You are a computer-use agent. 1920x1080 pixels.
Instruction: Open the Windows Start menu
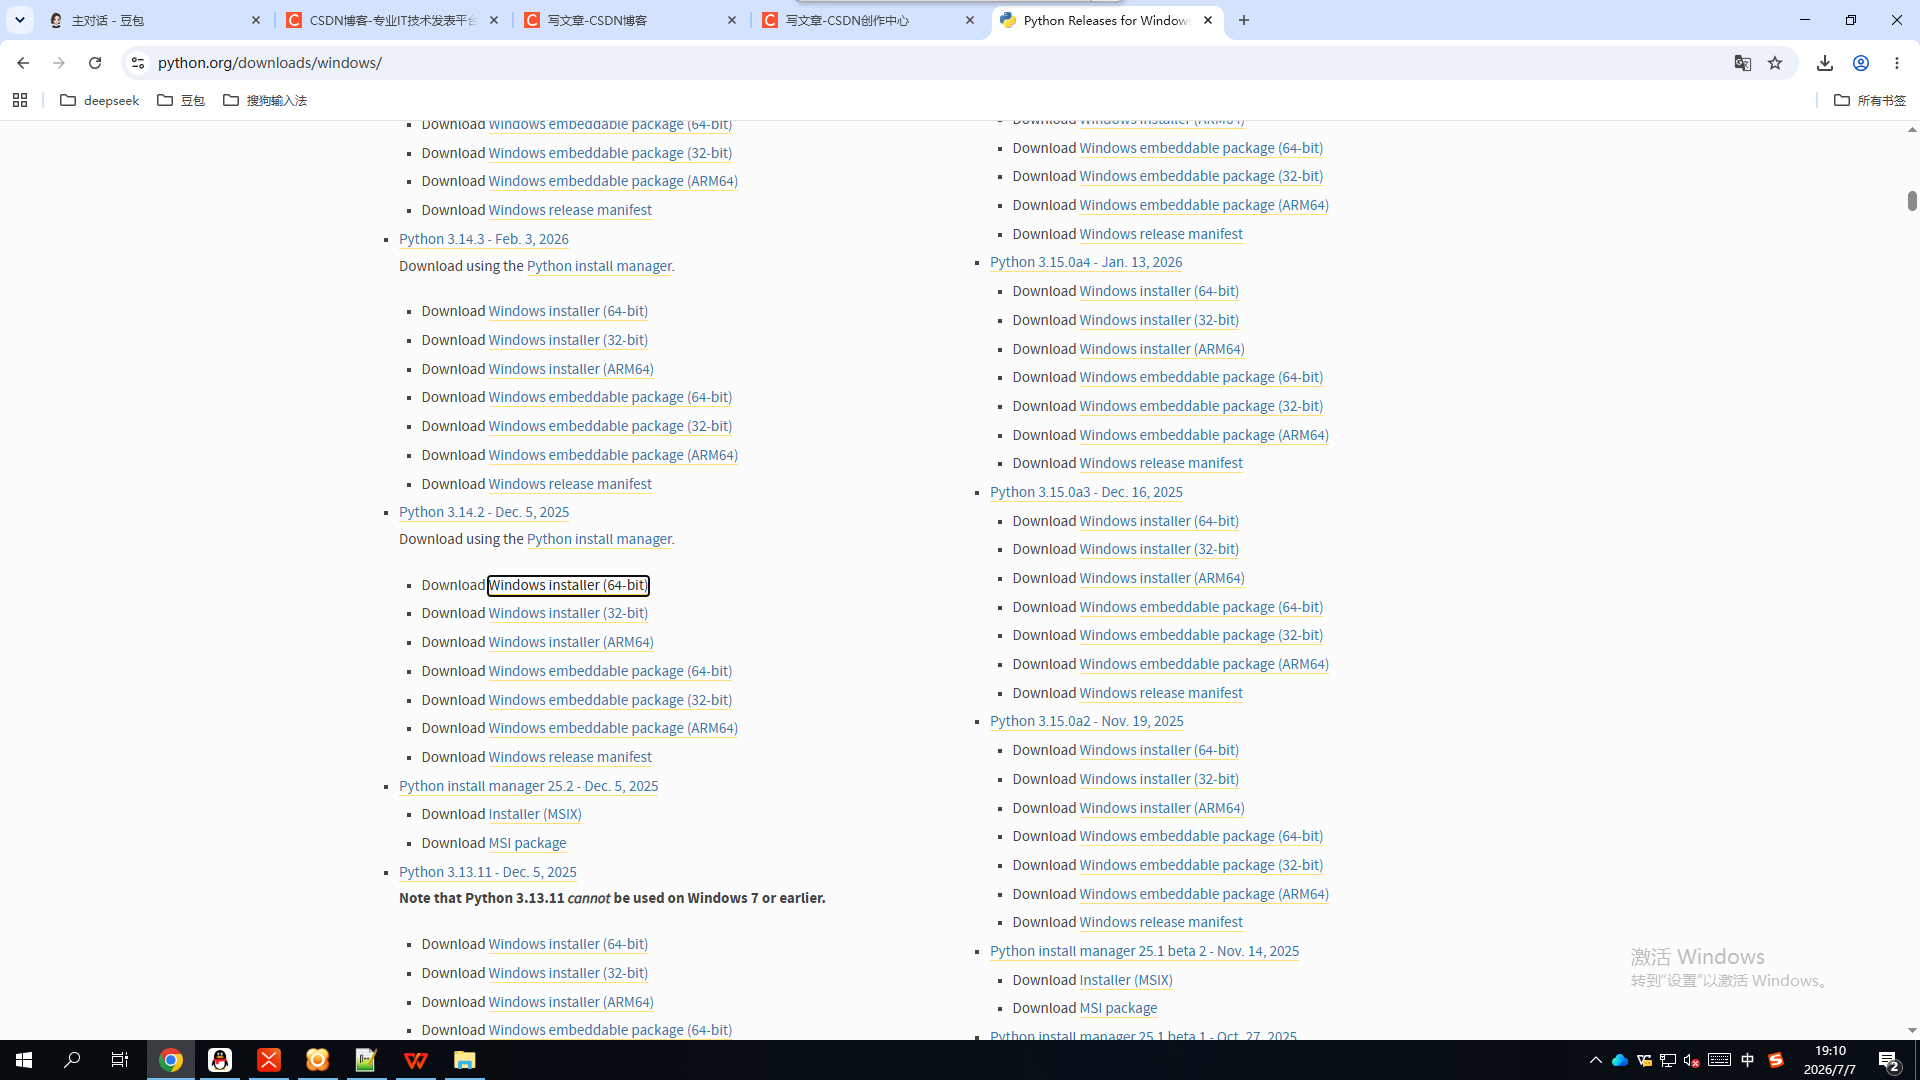click(24, 1060)
